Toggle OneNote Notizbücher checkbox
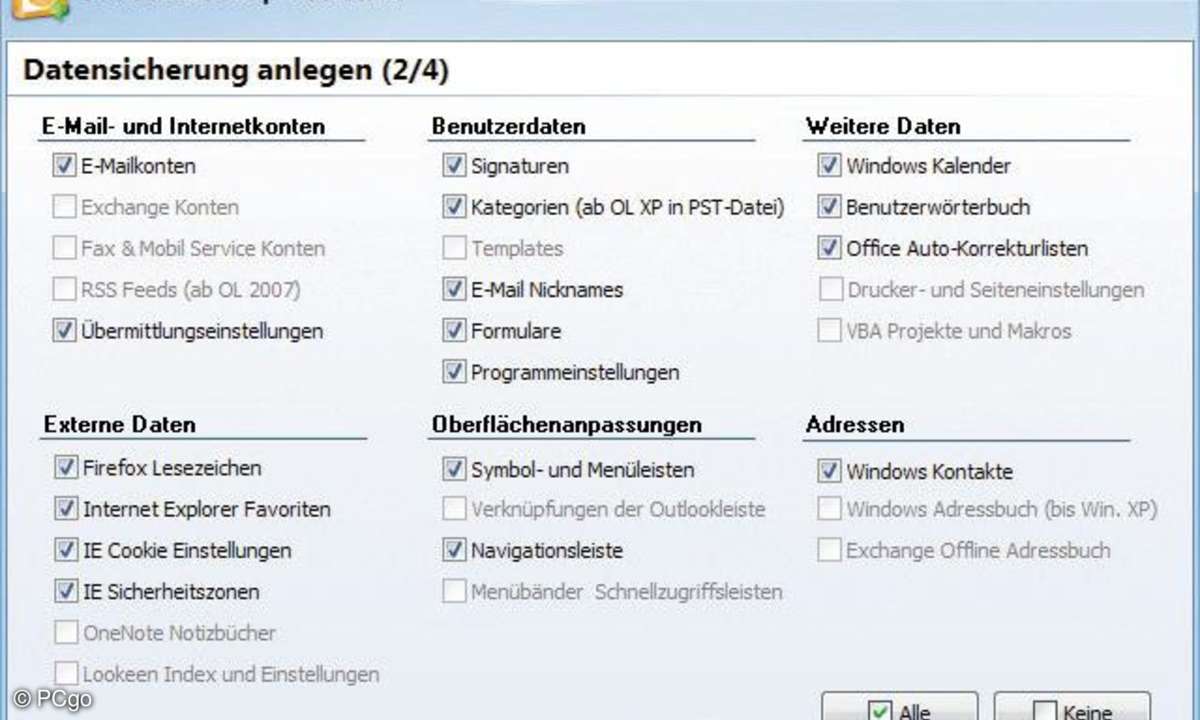Image resolution: width=1200 pixels, height=720 pixels. click(66, 633)
